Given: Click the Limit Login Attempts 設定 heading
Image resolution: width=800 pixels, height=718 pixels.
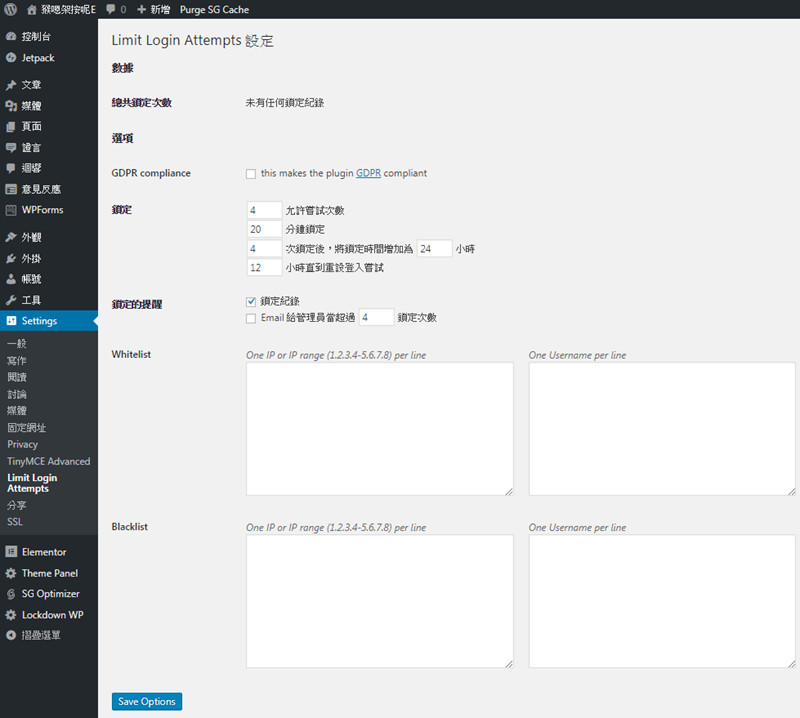Looking at the screenshot, I should click(x=192, y=40).
